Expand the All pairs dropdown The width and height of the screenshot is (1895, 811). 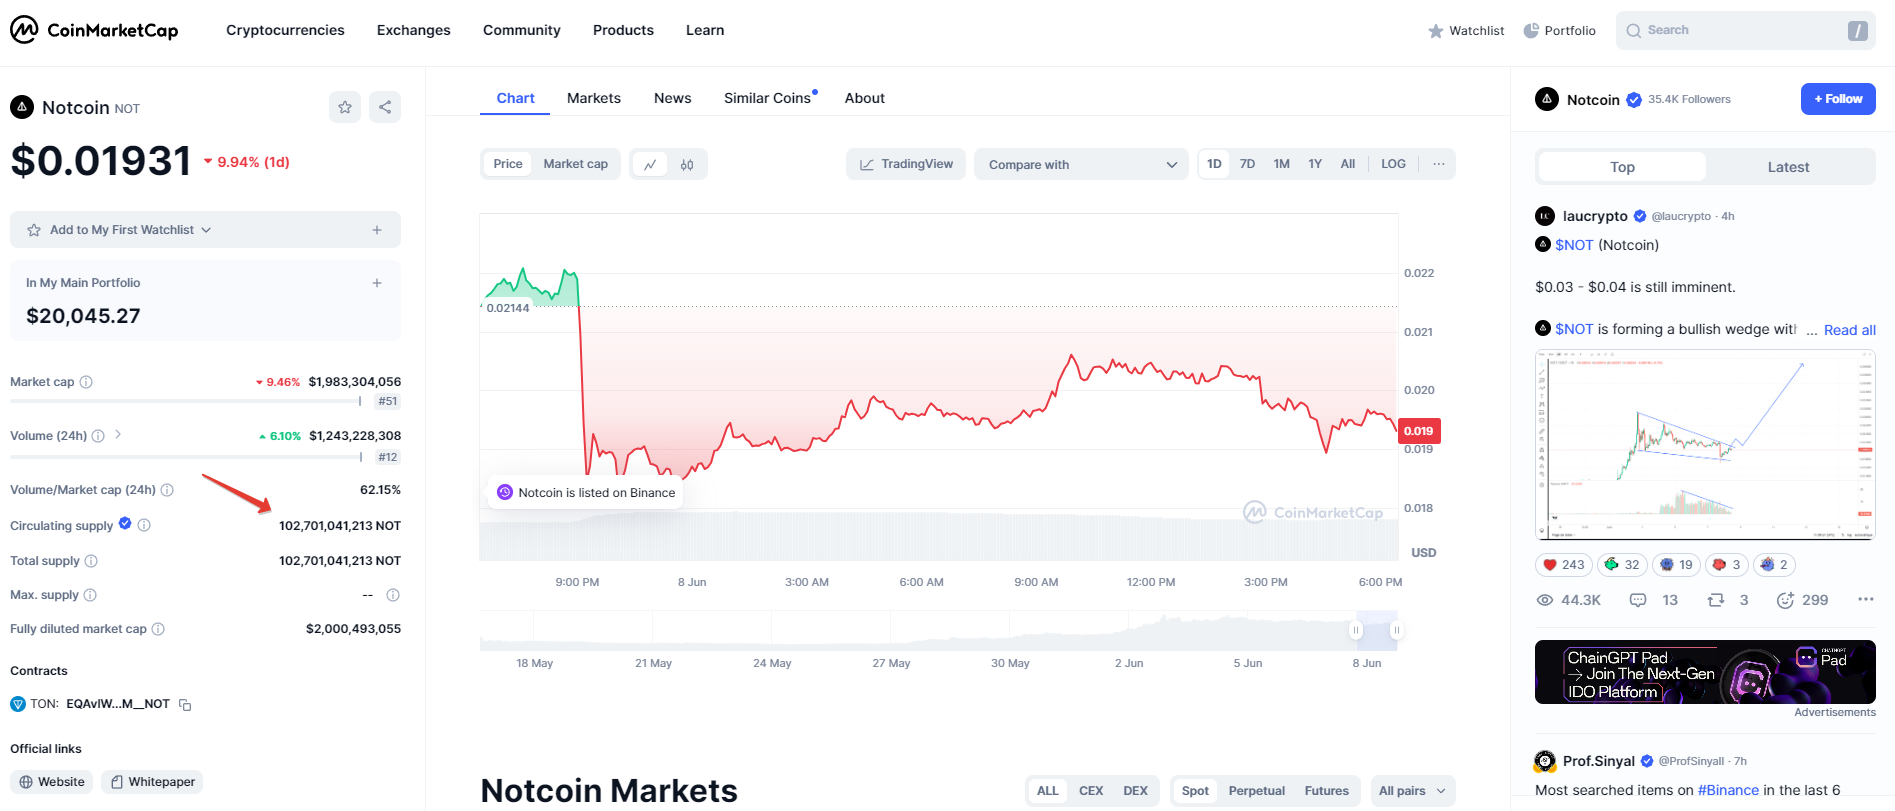point(1412,791)
